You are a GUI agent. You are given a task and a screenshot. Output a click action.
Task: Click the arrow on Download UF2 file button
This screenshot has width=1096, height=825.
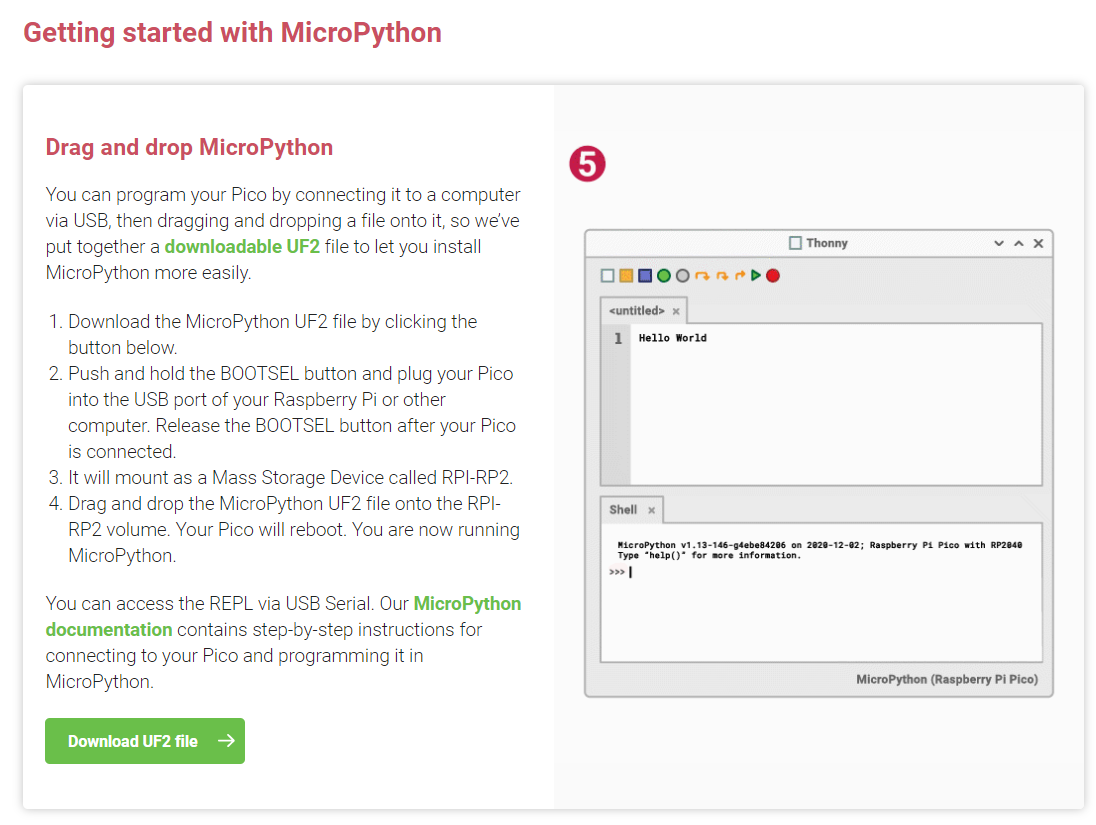226,740
